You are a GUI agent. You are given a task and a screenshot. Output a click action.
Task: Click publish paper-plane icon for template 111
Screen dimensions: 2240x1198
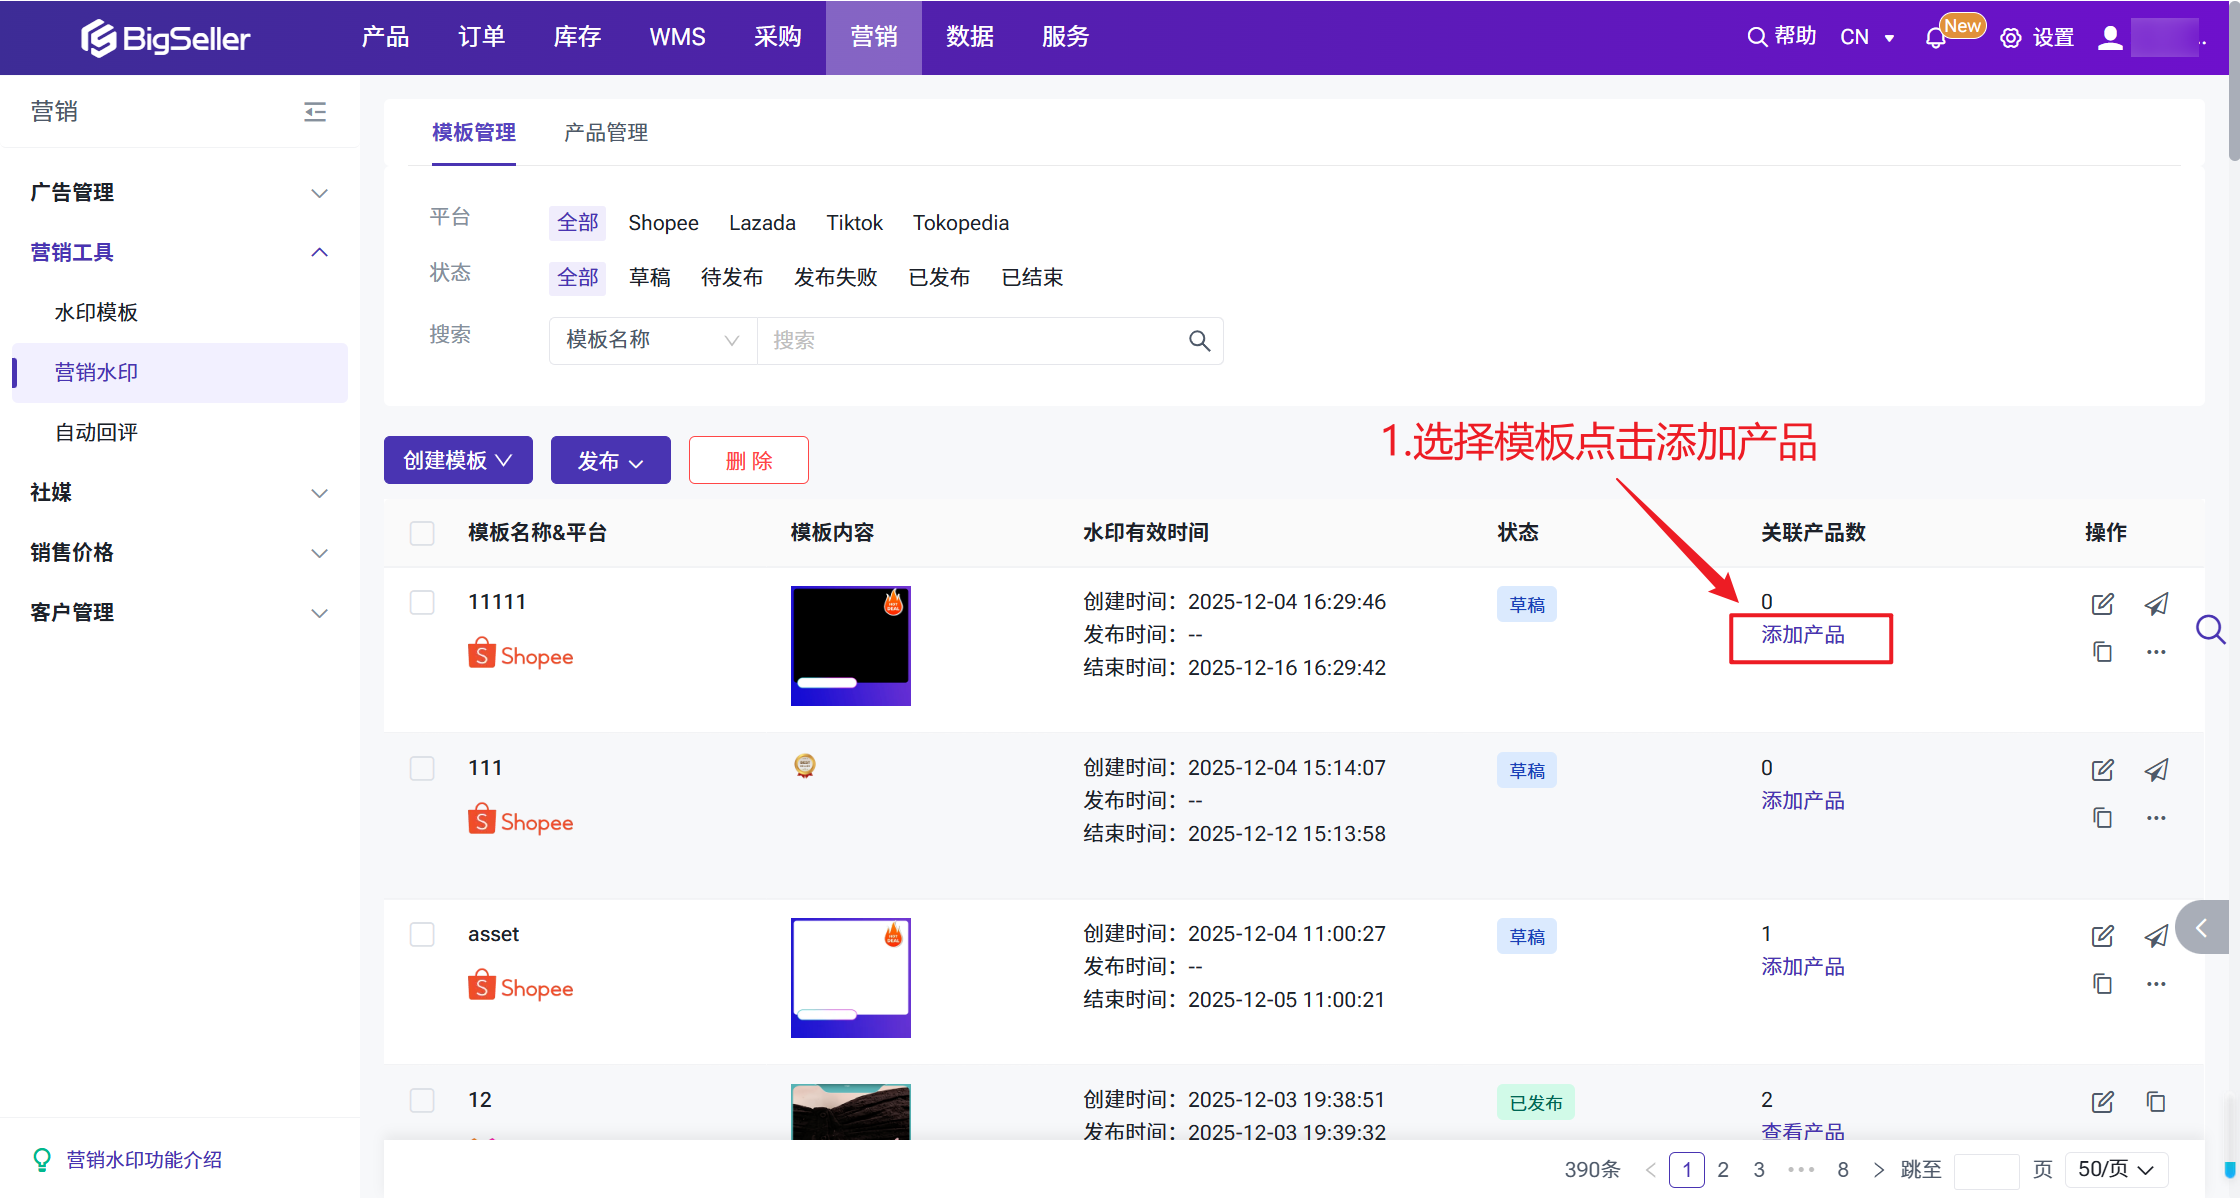click(2156, 770)
